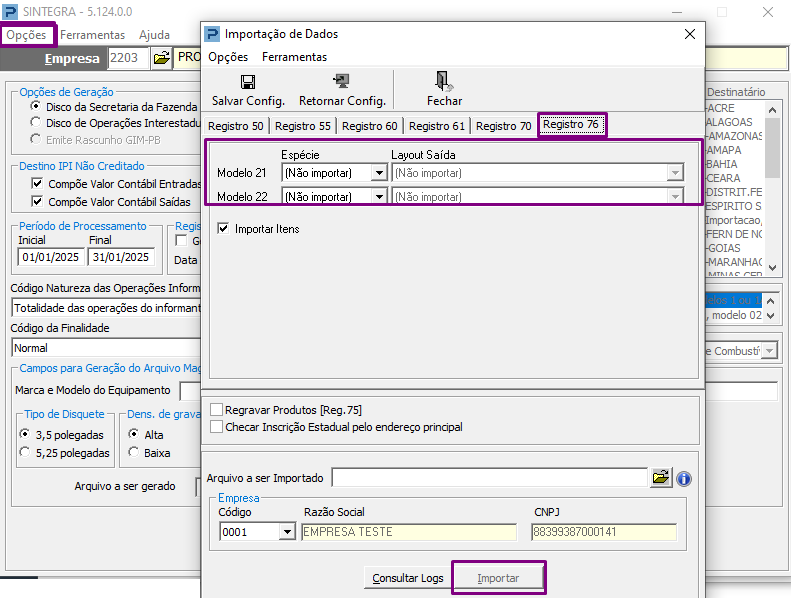Click the Importar button
792x604 pixels.
498,578
